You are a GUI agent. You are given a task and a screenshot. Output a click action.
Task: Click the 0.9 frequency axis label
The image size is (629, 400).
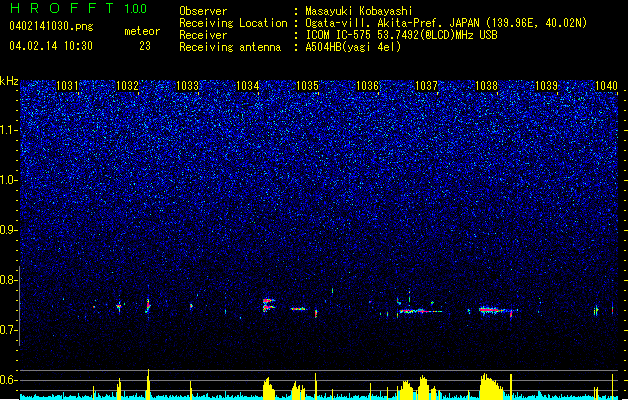coord(9,230)
